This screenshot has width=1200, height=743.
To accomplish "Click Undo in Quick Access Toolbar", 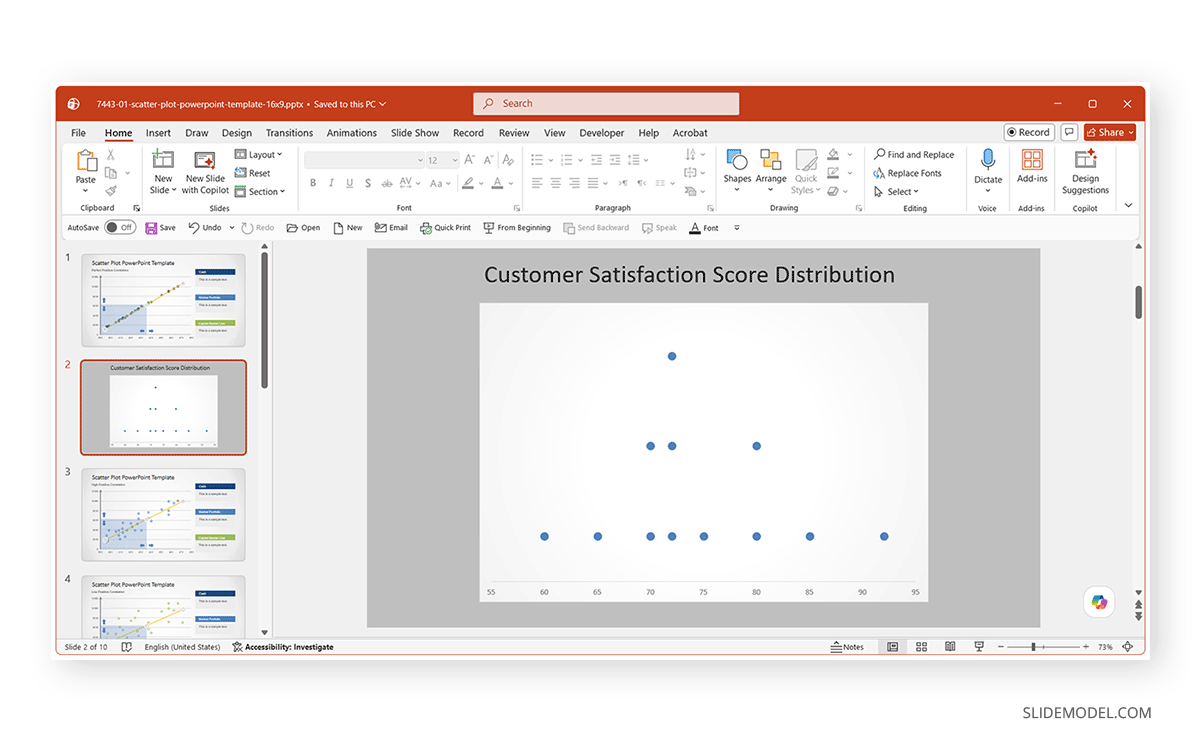I will 205,228.
